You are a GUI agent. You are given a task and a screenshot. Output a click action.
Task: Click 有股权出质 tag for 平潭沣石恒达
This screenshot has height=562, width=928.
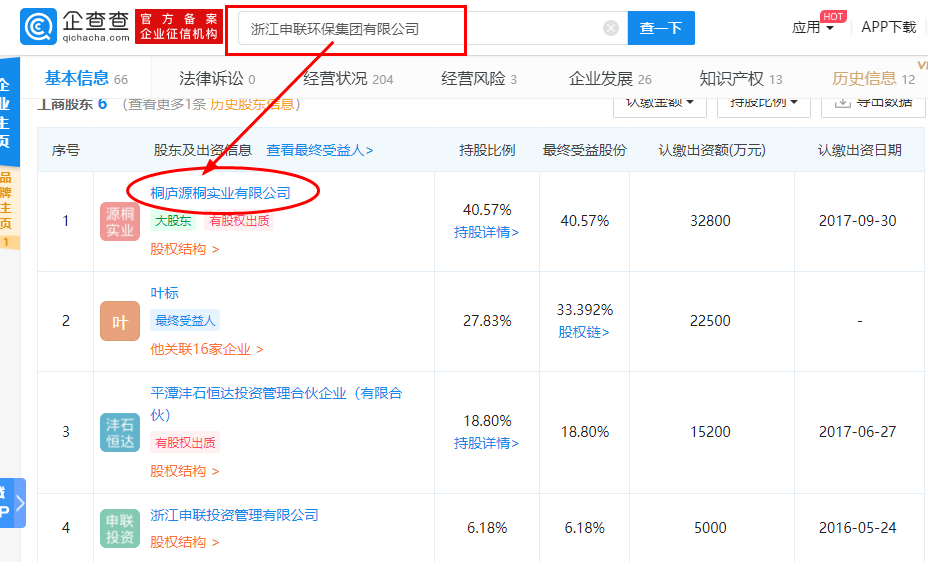pyautogui.click(x=185, y=443)
